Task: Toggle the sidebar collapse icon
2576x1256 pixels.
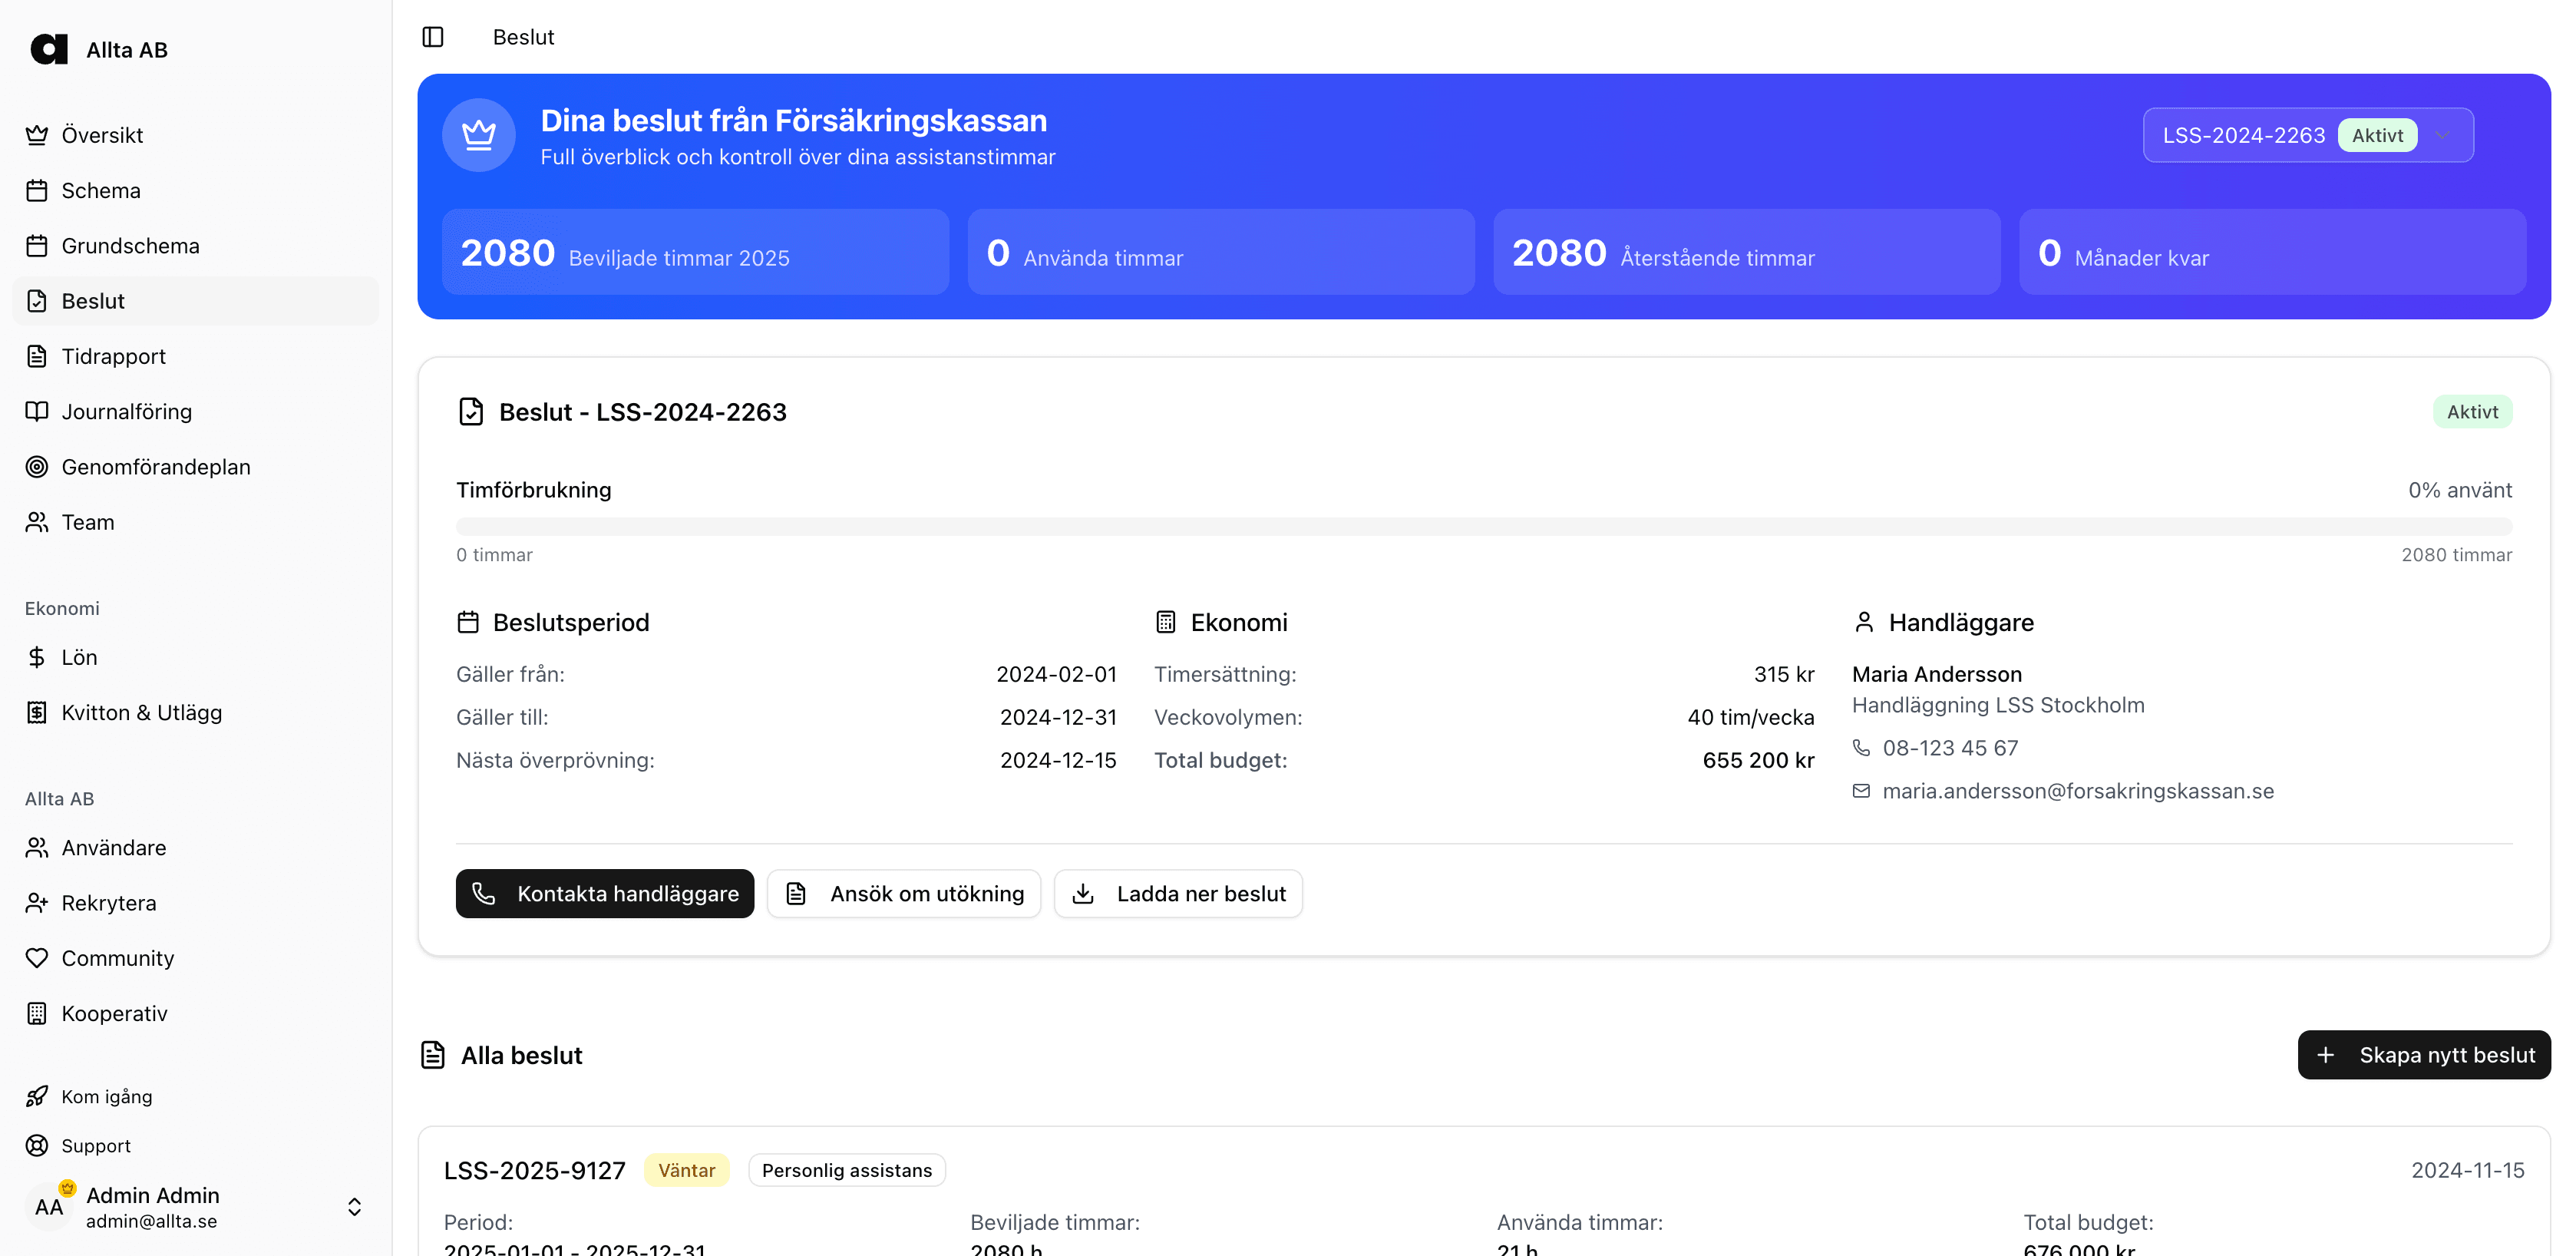Action: [432, 37]
